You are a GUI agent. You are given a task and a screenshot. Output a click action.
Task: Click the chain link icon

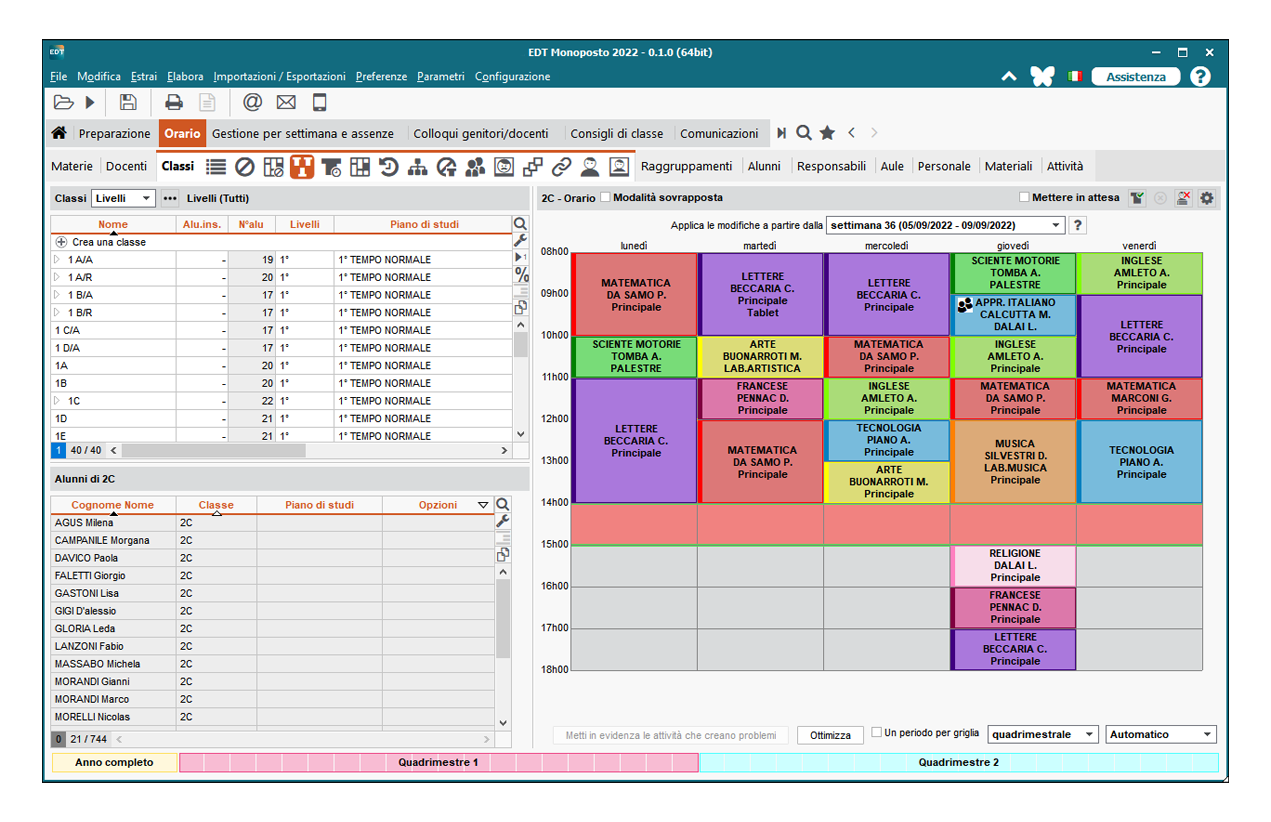click(562, 166)
